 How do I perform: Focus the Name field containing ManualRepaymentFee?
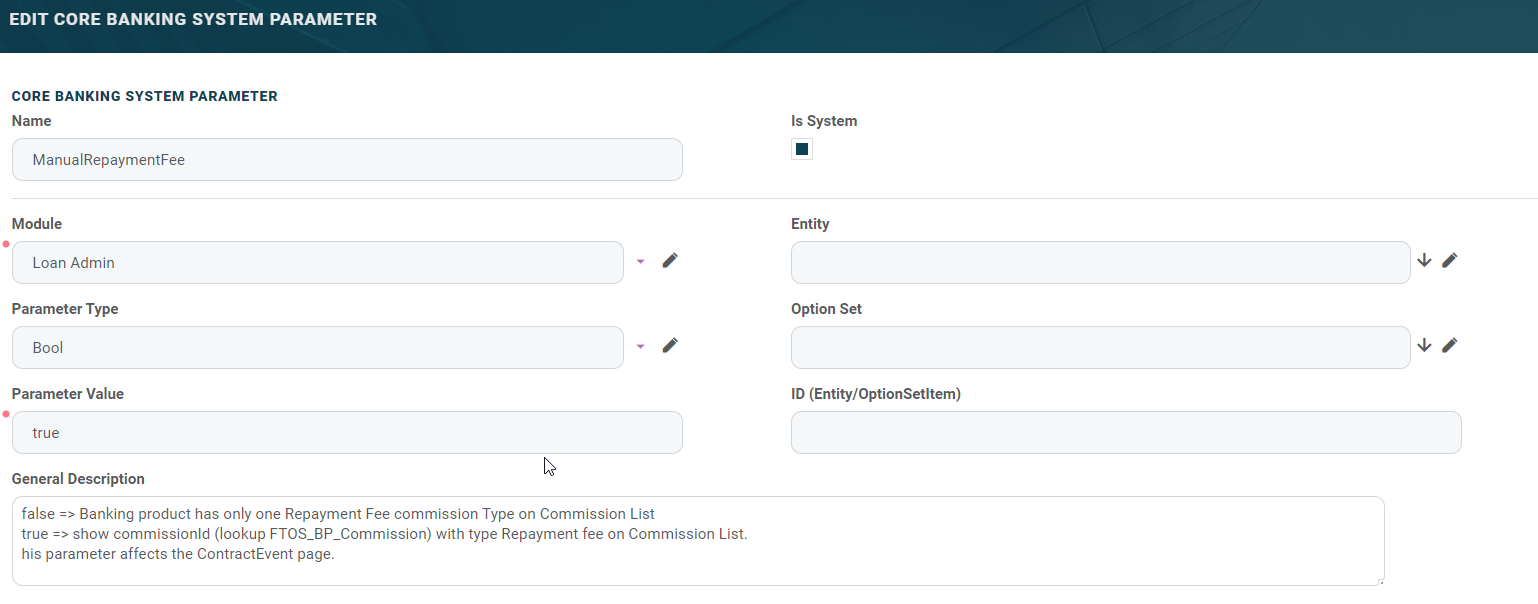point(347,160)
